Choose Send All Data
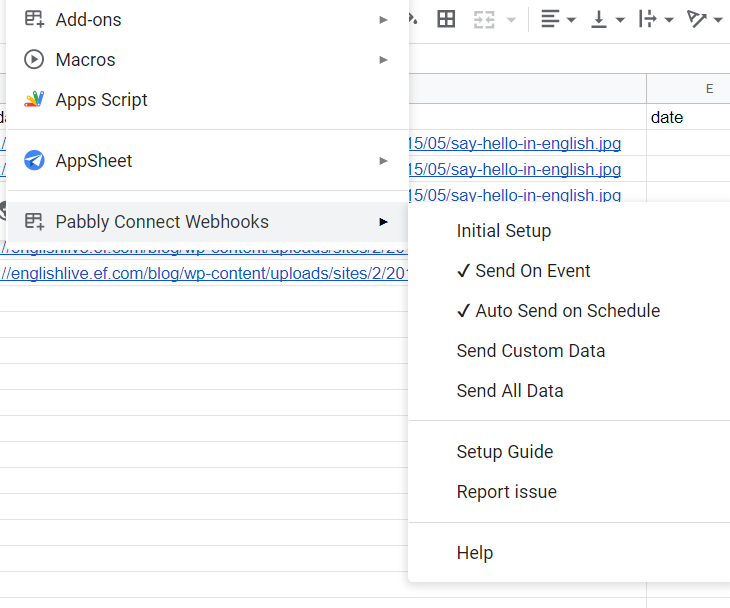This screenshot has width=730, height=608. [x=569, y=391]
